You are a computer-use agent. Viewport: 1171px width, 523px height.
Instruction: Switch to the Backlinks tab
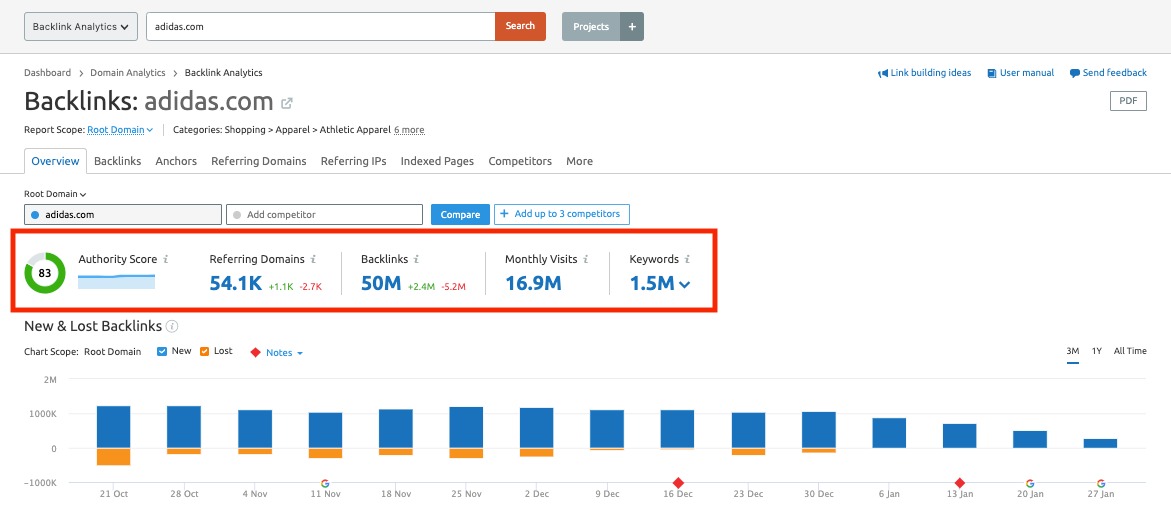117,161
